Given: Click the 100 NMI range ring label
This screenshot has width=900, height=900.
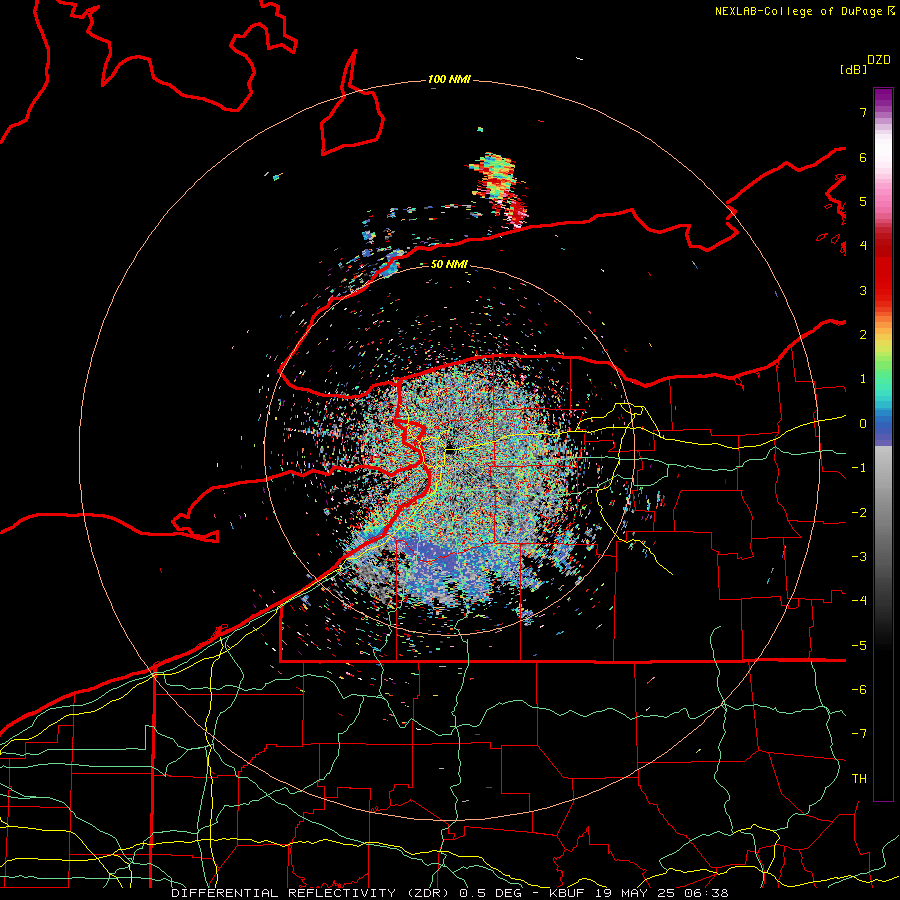Looking at the screenshot, I should coord(449,79).
